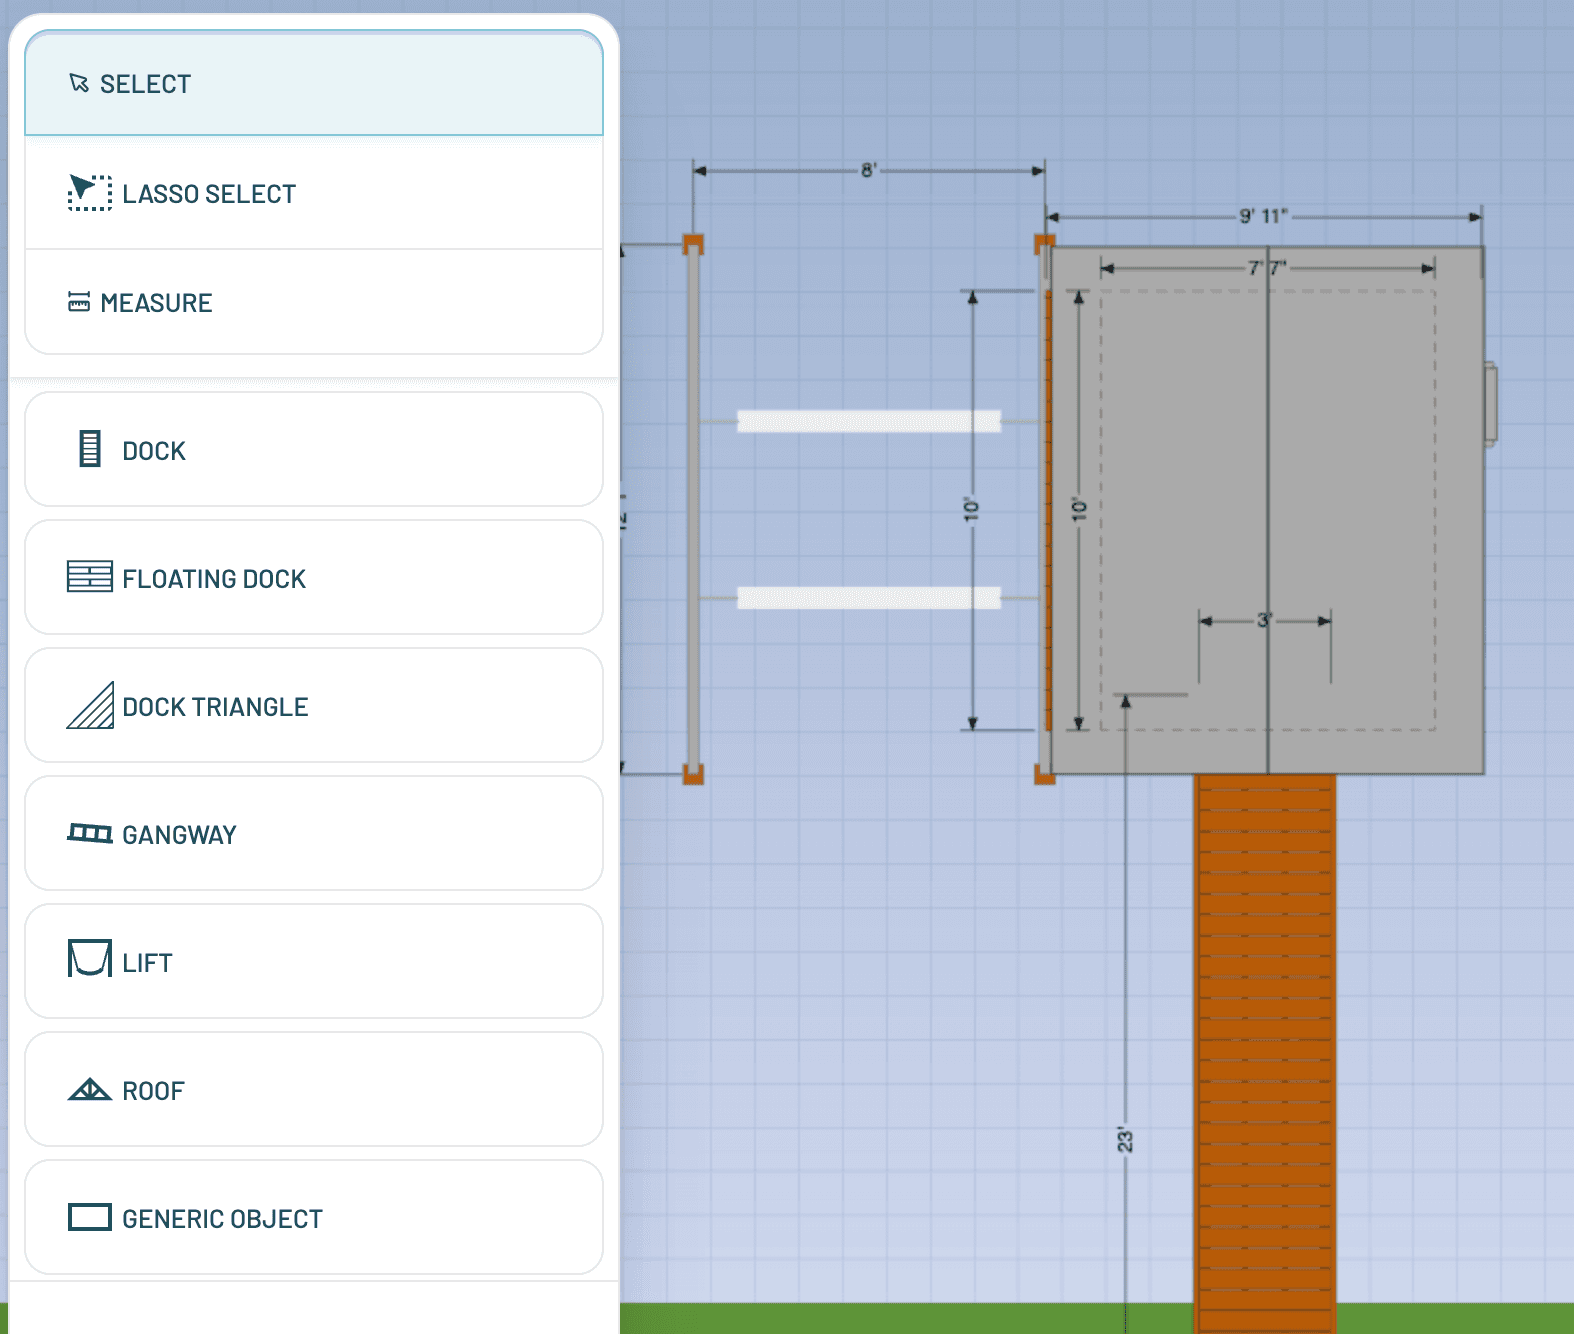The image size is (1574, 1334).
Task: Click the Dock Triangle hatched icon
Action: coord(90,705)
